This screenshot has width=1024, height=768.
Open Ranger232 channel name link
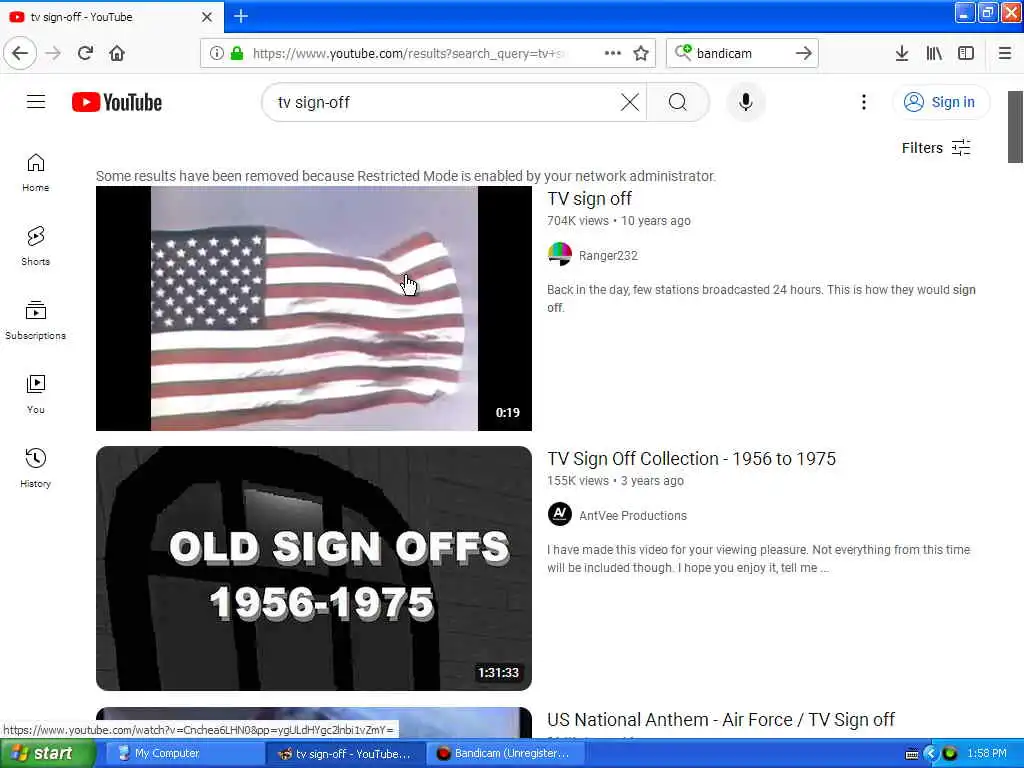pyautogui.click(x=608, y=255)
